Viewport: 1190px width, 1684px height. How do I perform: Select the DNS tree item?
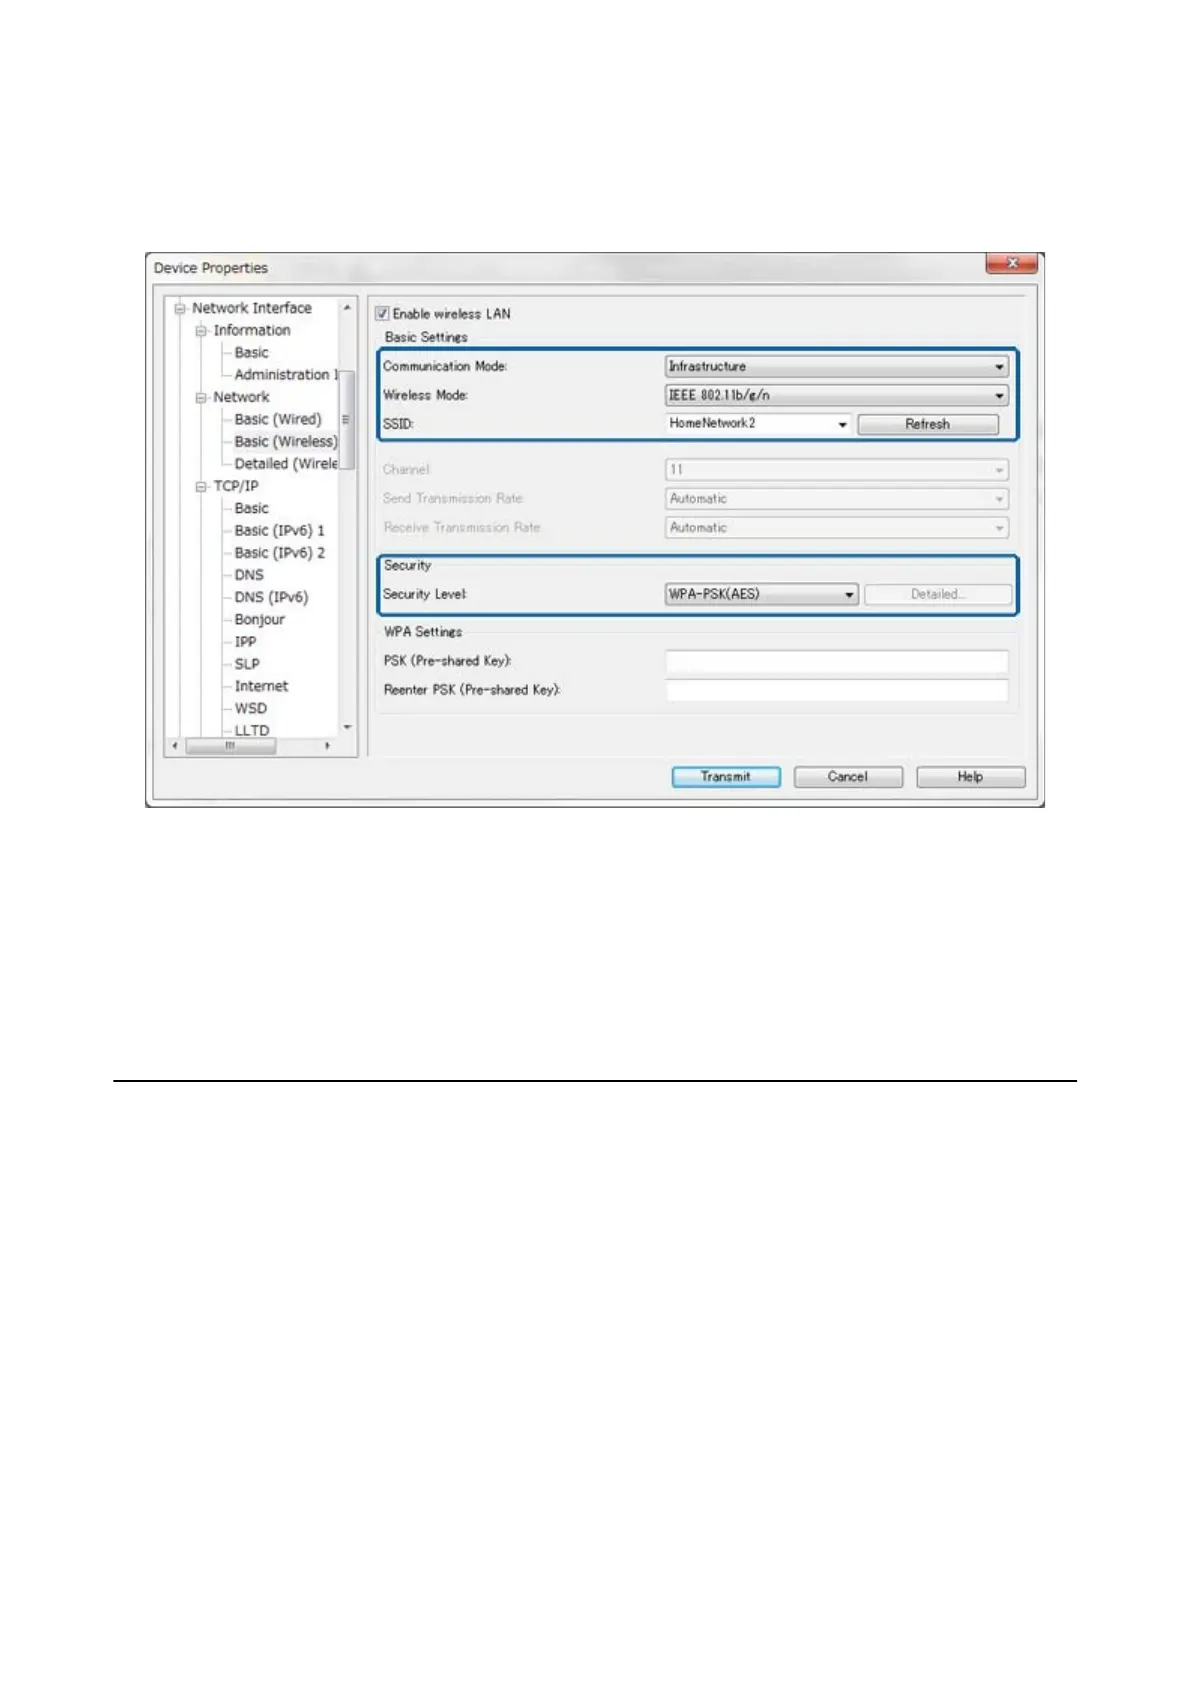pyautogui.click(x=249, y=575)
